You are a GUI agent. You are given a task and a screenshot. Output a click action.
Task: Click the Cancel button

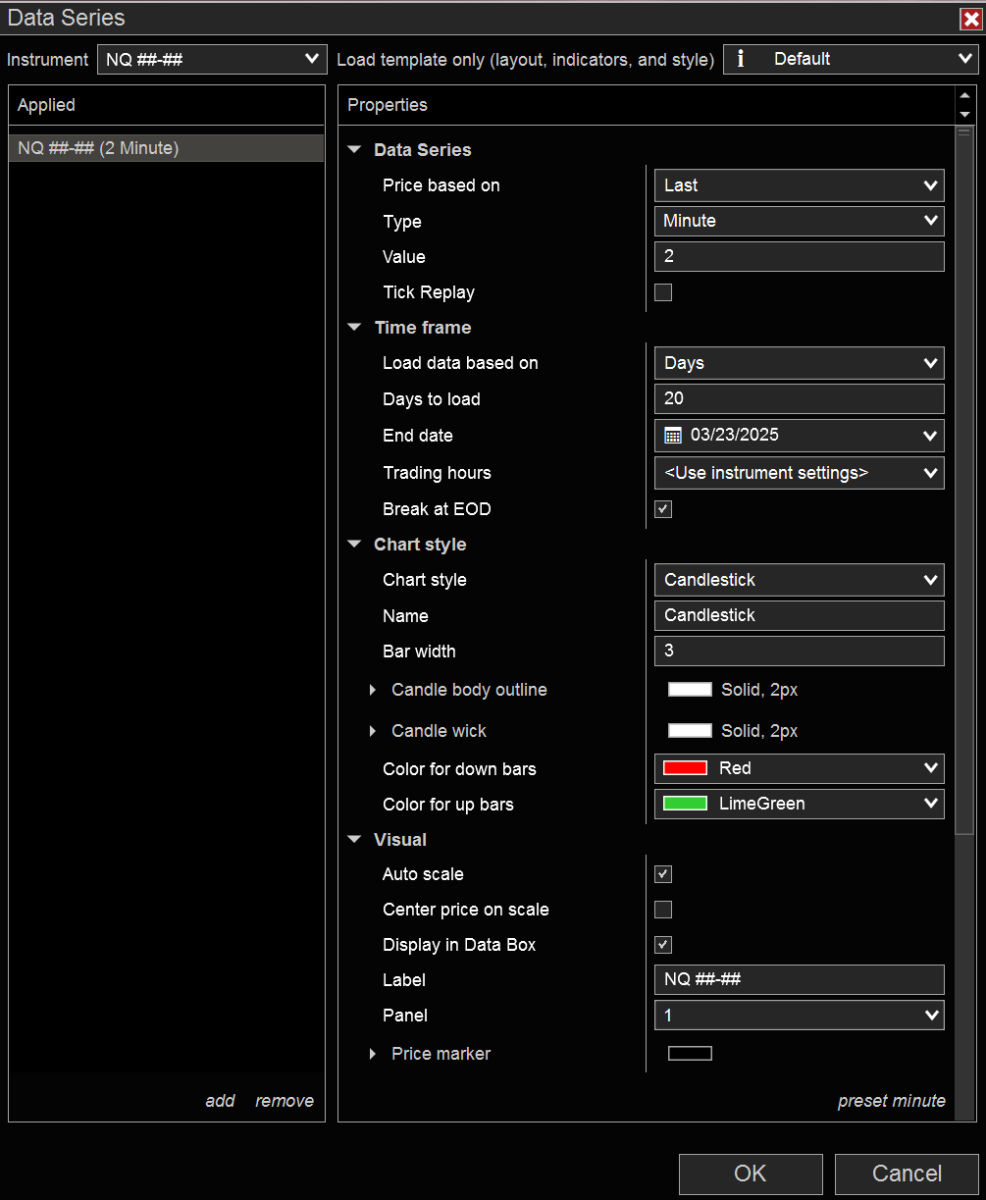[906, 1173]
